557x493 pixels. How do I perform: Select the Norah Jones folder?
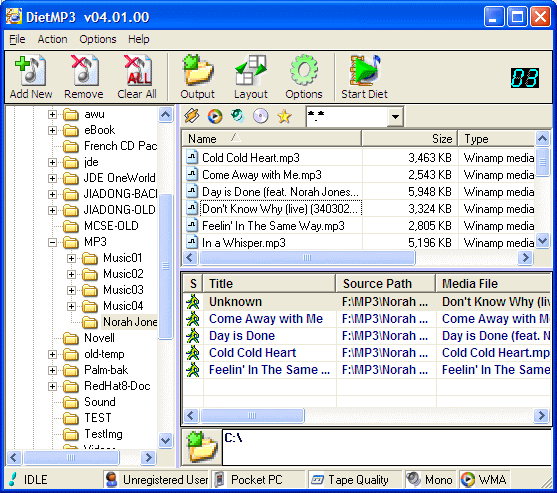click(130, 322)
